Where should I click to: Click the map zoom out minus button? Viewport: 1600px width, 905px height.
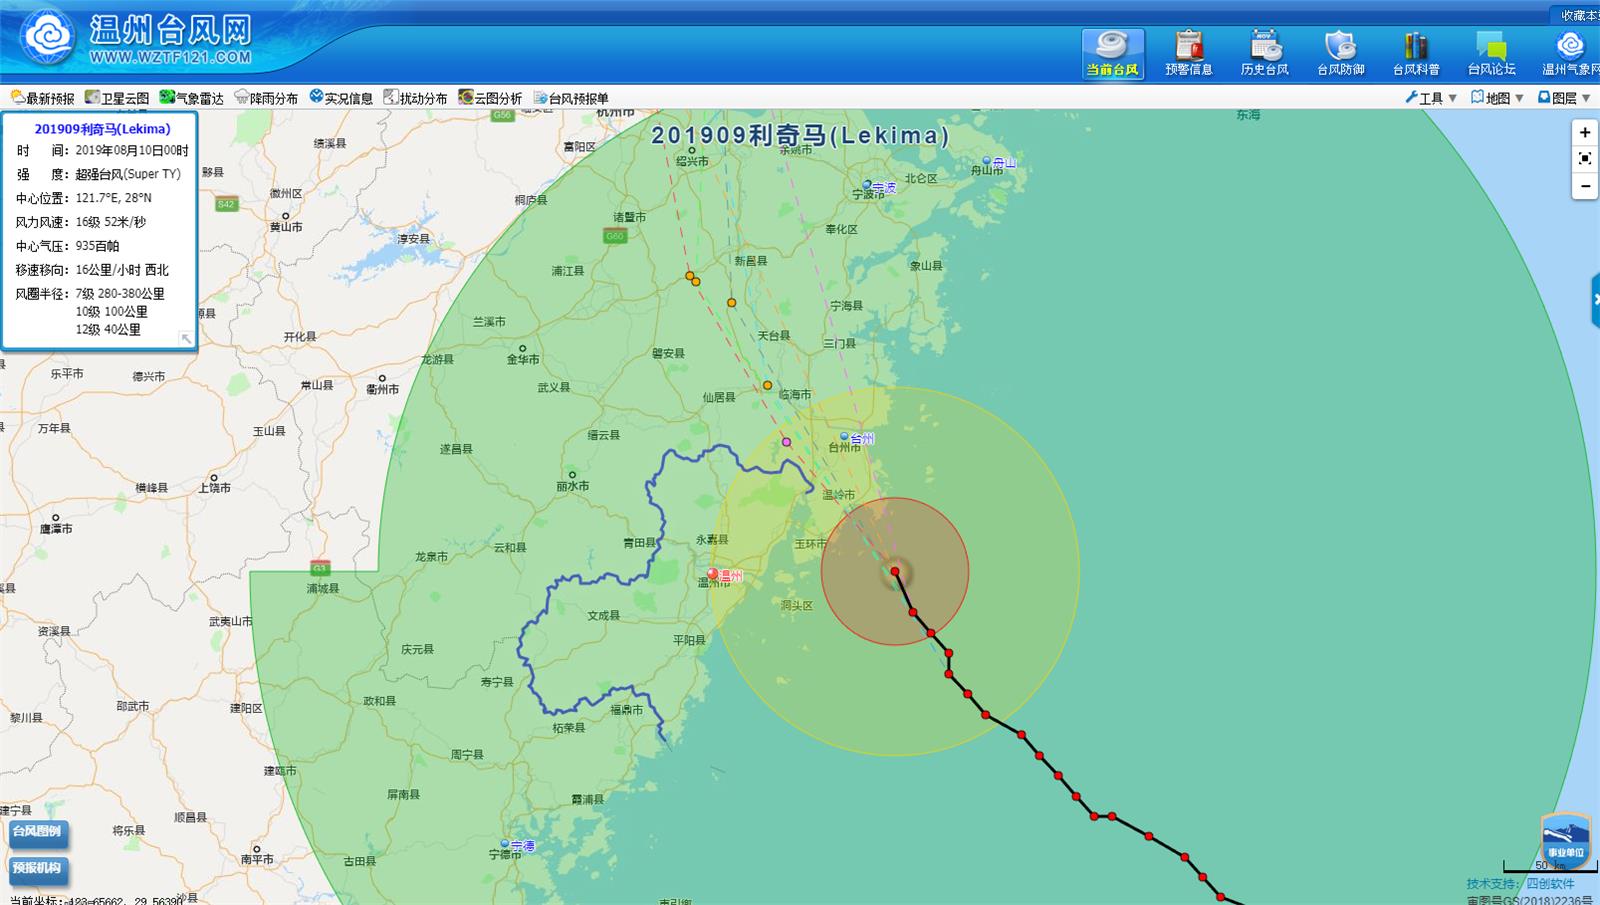[x=1584, y=186]
